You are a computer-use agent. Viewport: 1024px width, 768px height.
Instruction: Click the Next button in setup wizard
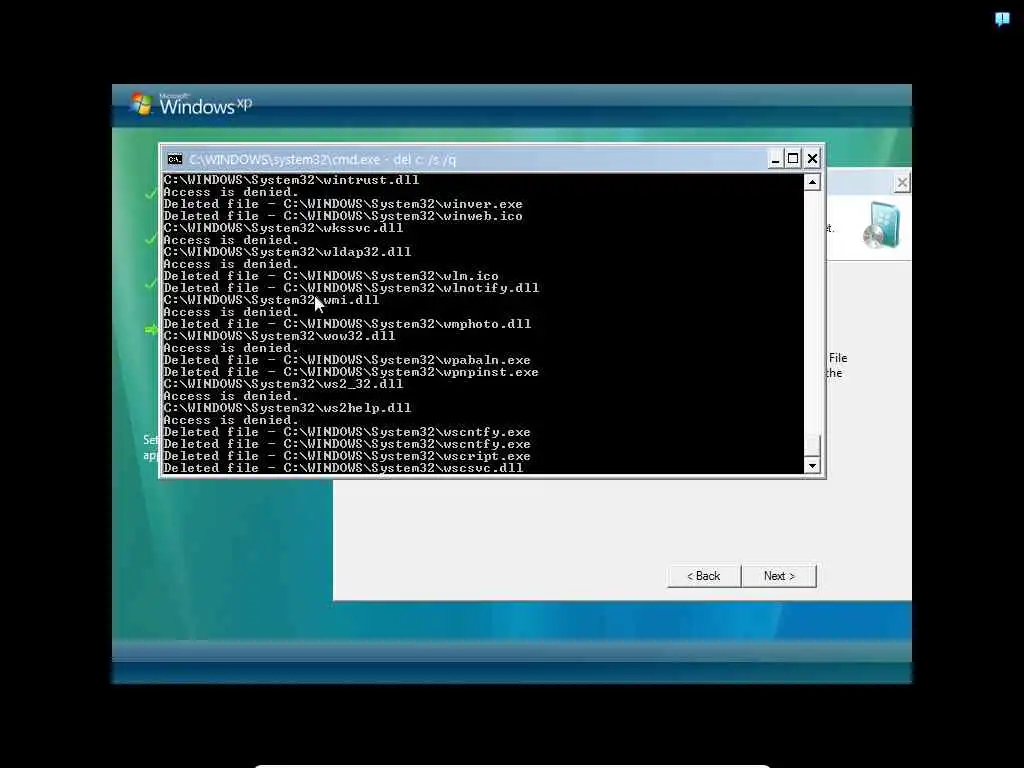(x=779, y=576)
